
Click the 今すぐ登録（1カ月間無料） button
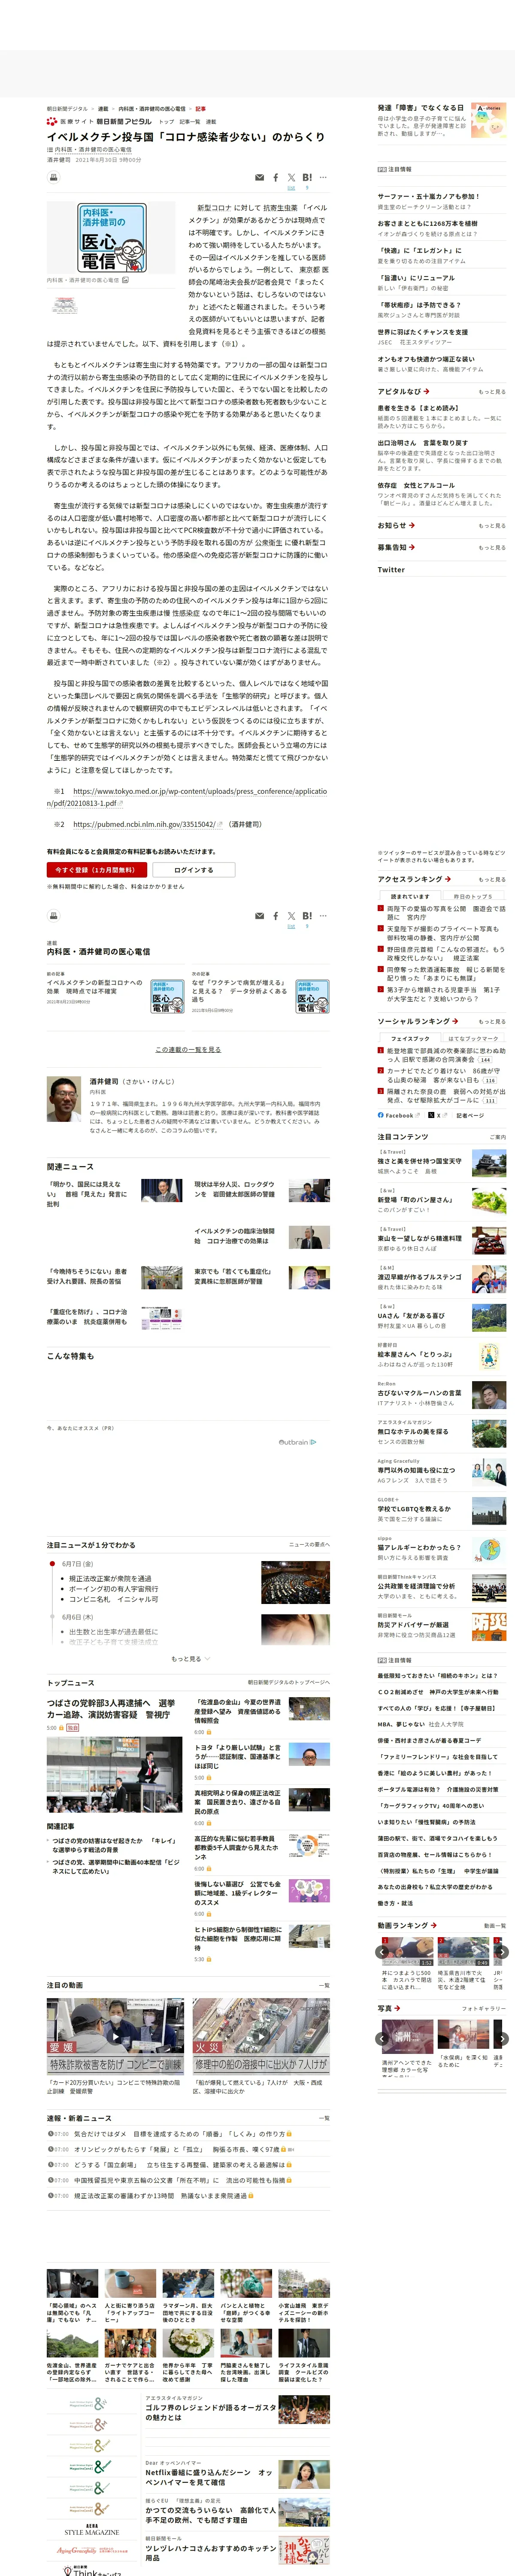pos(97,870)
